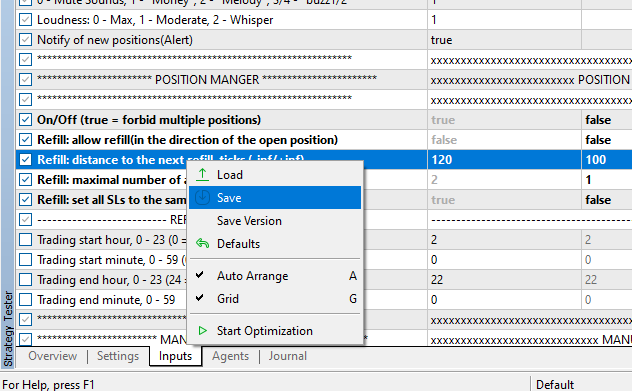
Task: Click the Start Optimization play icon
Action: pos(202,331)
